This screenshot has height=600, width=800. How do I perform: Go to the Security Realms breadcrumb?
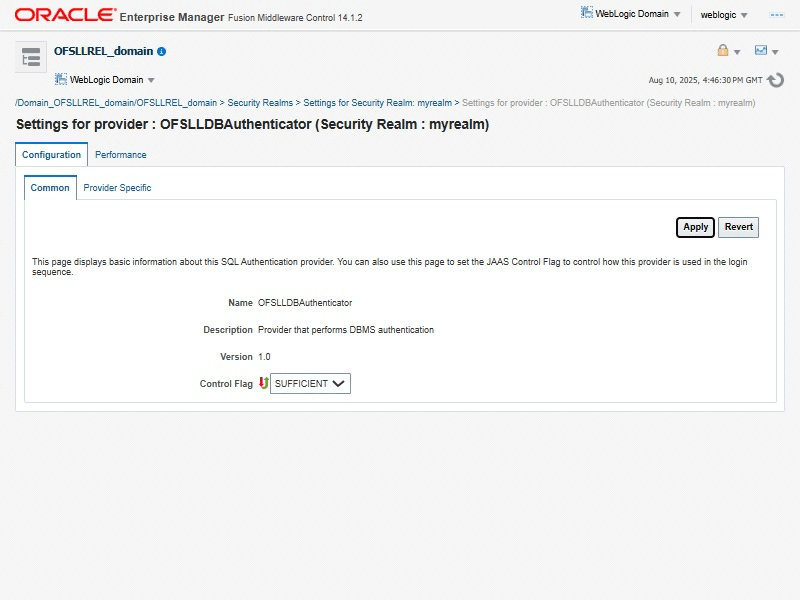[x=260, y=103]
